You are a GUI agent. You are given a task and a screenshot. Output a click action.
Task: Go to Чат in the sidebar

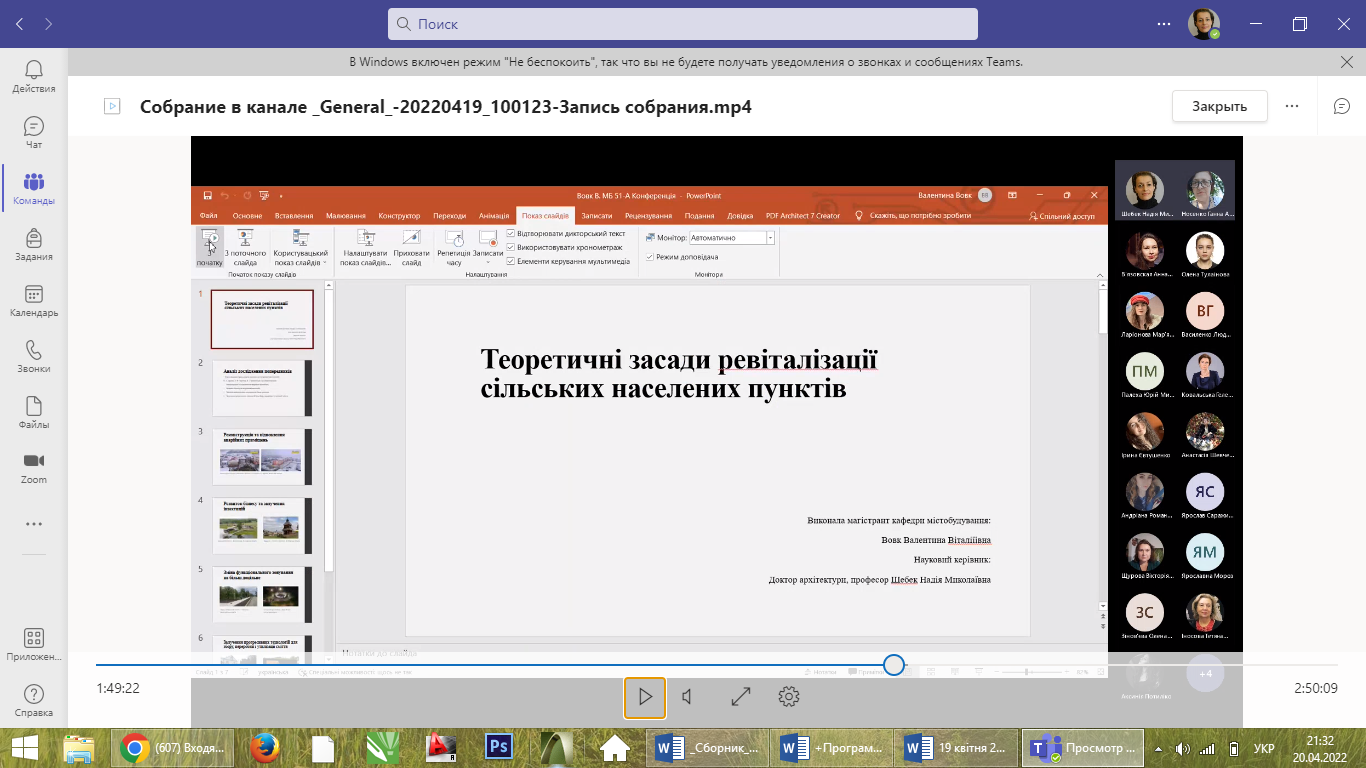pyautogui.click(x=33, y=132)
